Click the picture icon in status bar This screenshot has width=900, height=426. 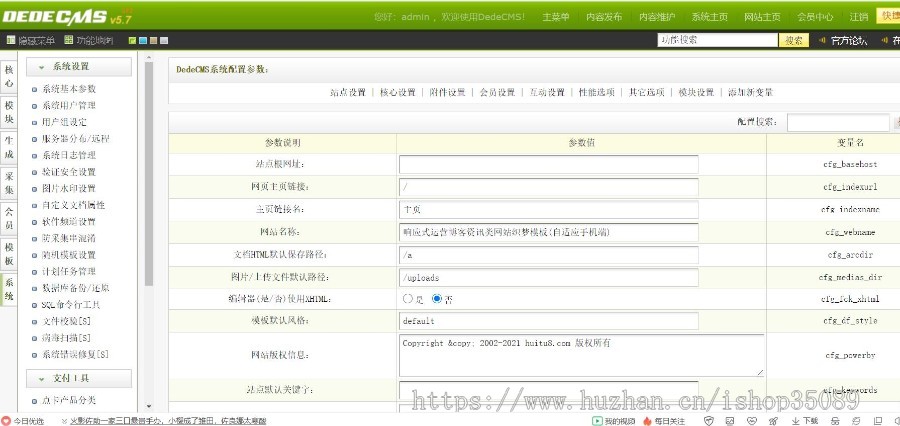point(730,421)
